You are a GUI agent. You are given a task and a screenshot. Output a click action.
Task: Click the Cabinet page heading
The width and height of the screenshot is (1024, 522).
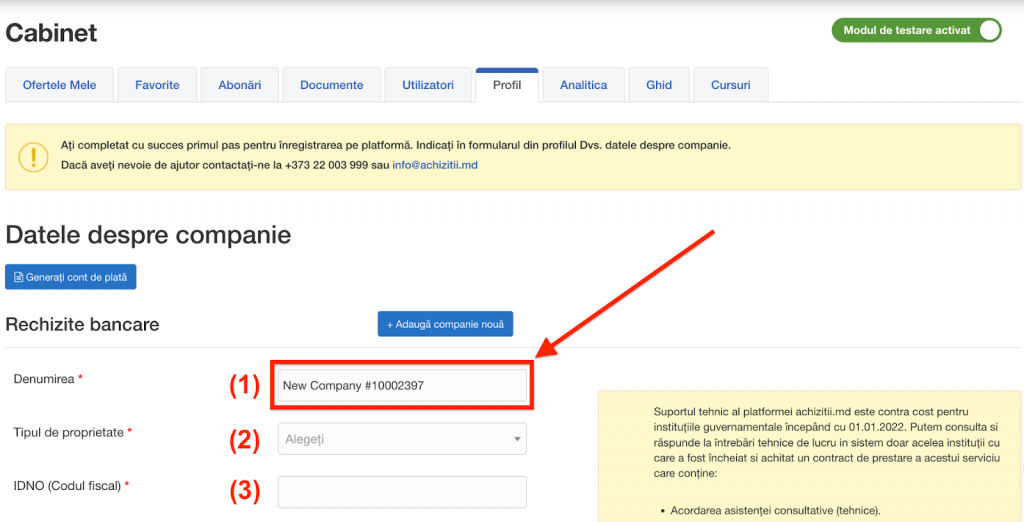click(52, 32)
